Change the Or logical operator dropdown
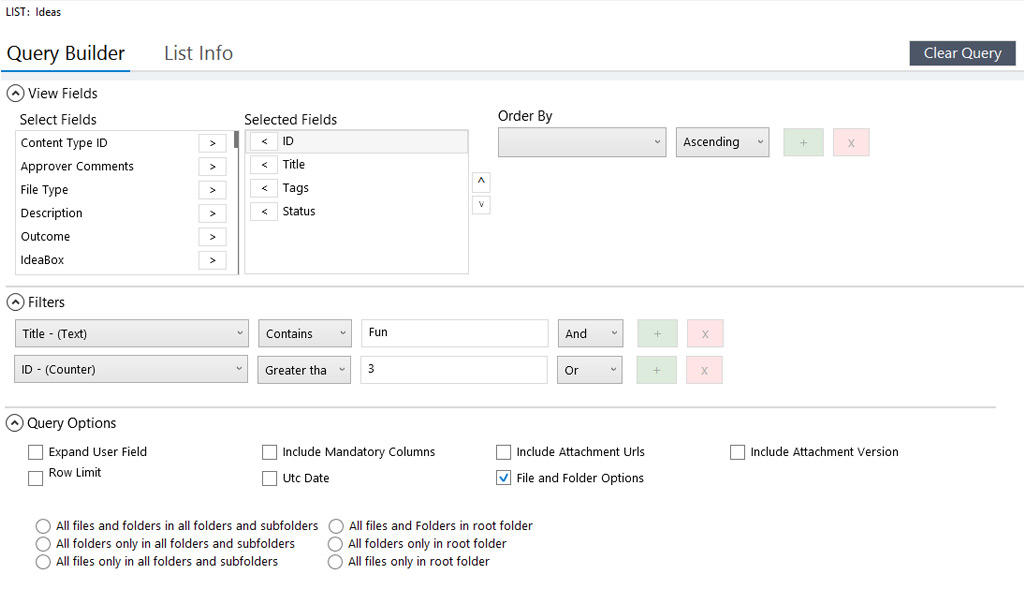The width and height of the screenshot is (1024, 600). tap(590, 370)
